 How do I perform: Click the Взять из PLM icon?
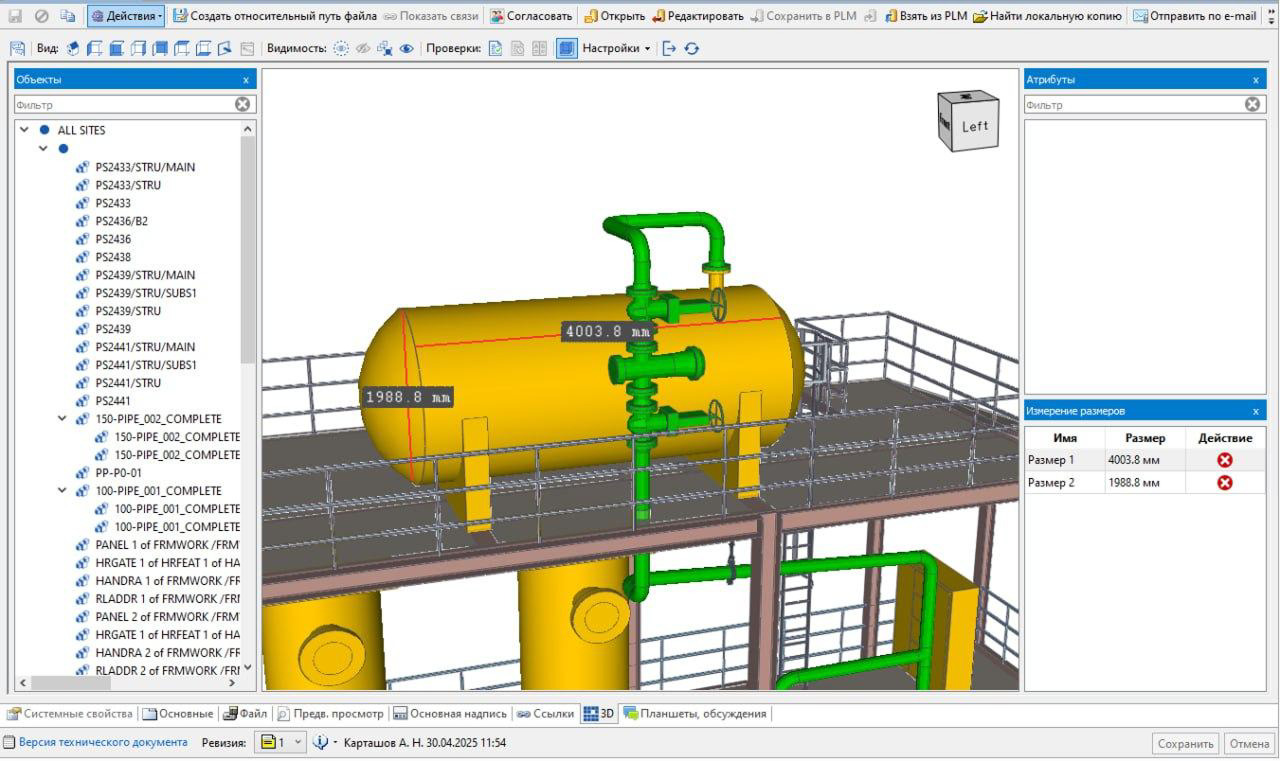pyautogui.click(x=891, y=16)
